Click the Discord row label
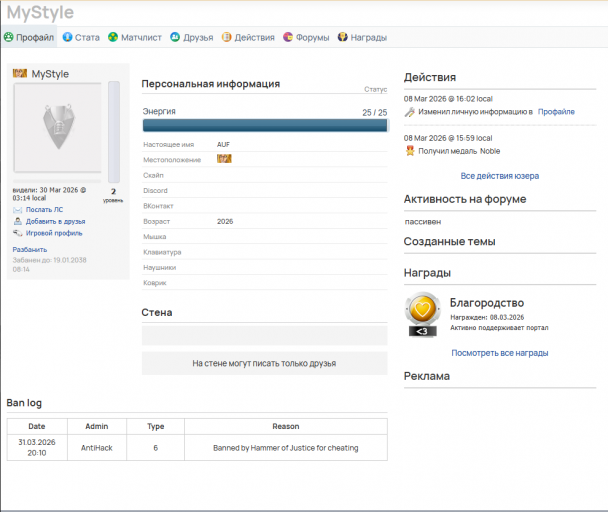 click(x=155, y=190)
